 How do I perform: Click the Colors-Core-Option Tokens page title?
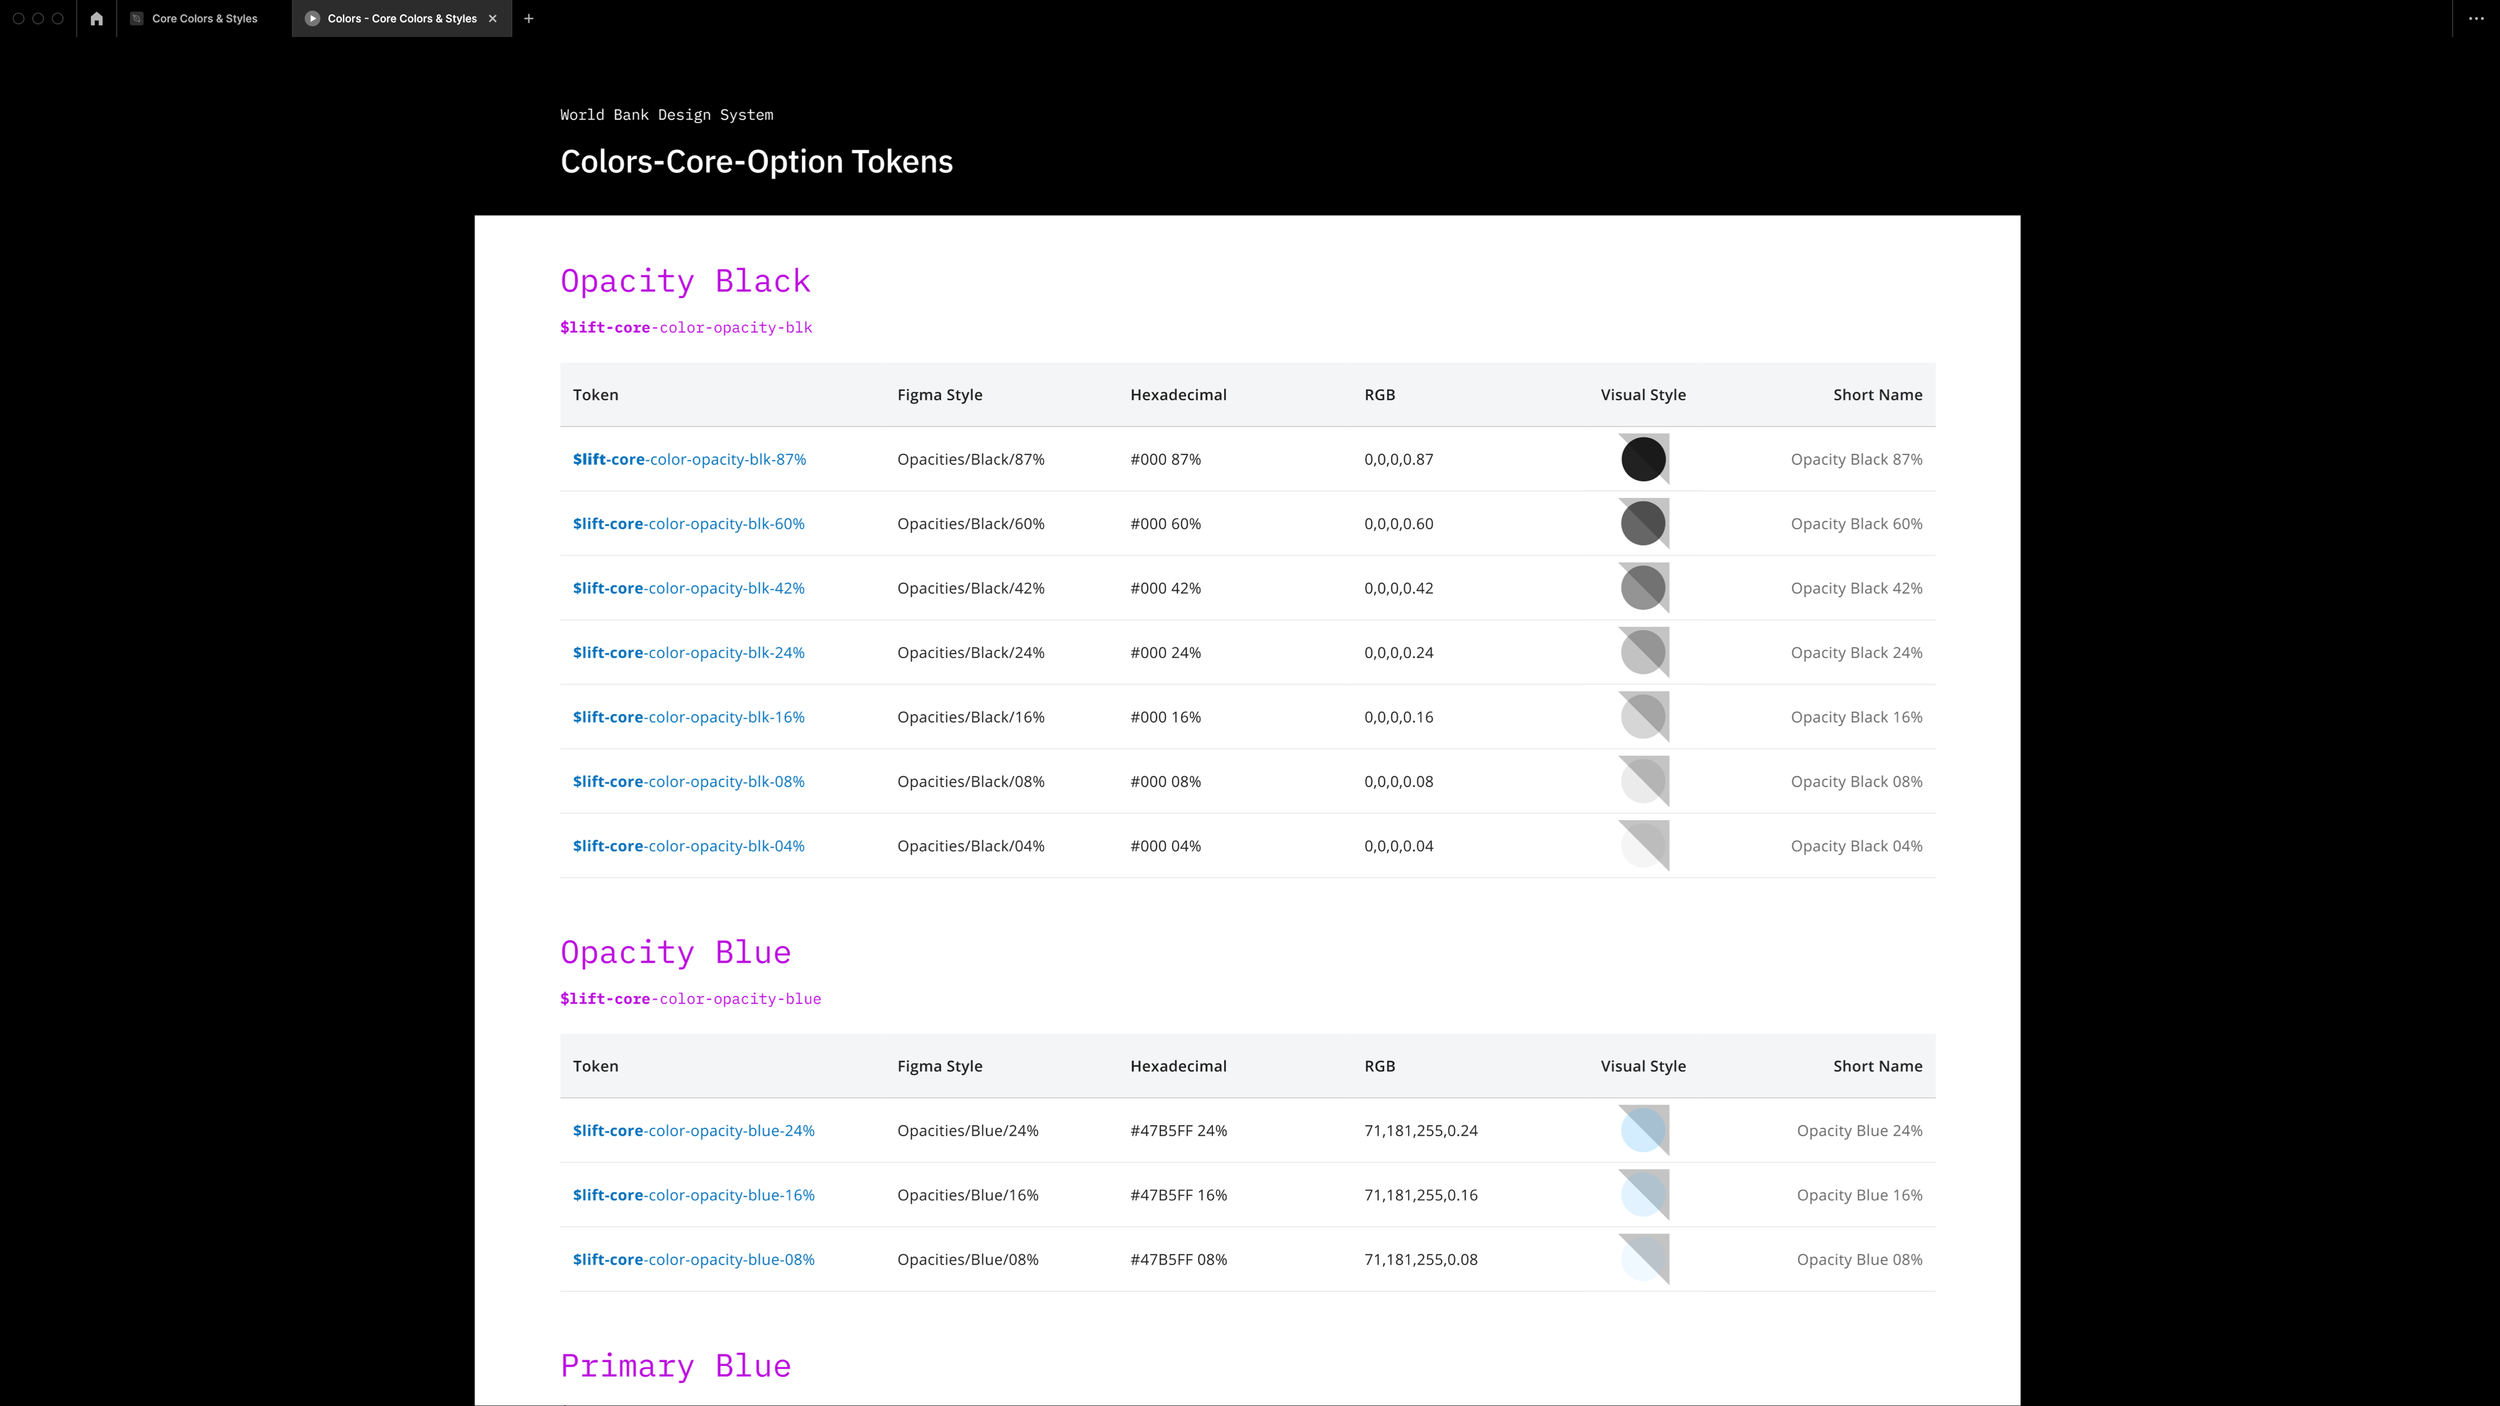click(x=756, y=161)
